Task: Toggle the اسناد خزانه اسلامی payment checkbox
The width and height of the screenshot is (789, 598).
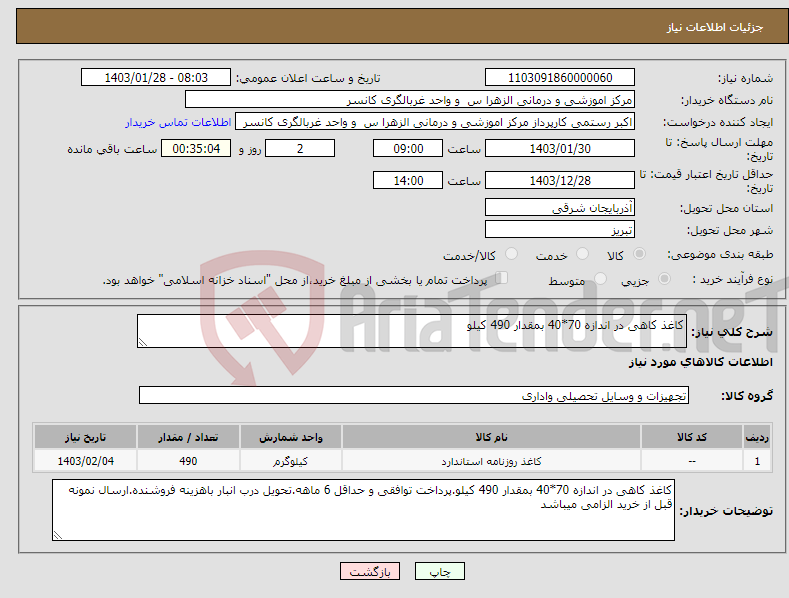Action: 501,278
